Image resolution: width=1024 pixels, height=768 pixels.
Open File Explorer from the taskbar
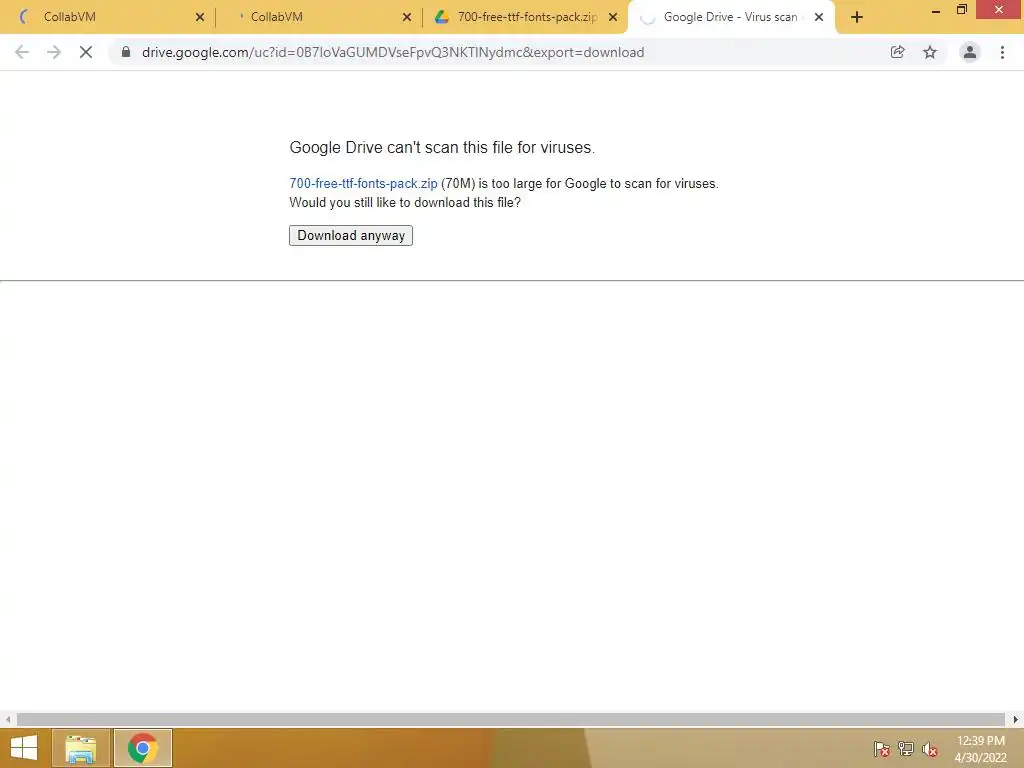point(80,748)
